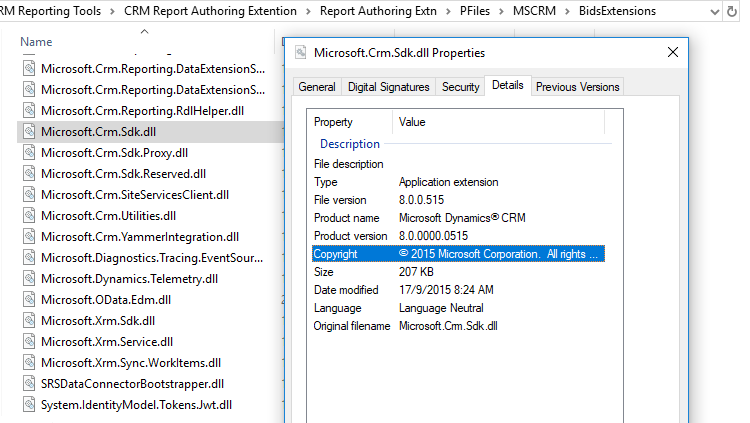Expand breadcrumb chevron after PFiles
The image size is (750, 423).
(x=501, y=11)
